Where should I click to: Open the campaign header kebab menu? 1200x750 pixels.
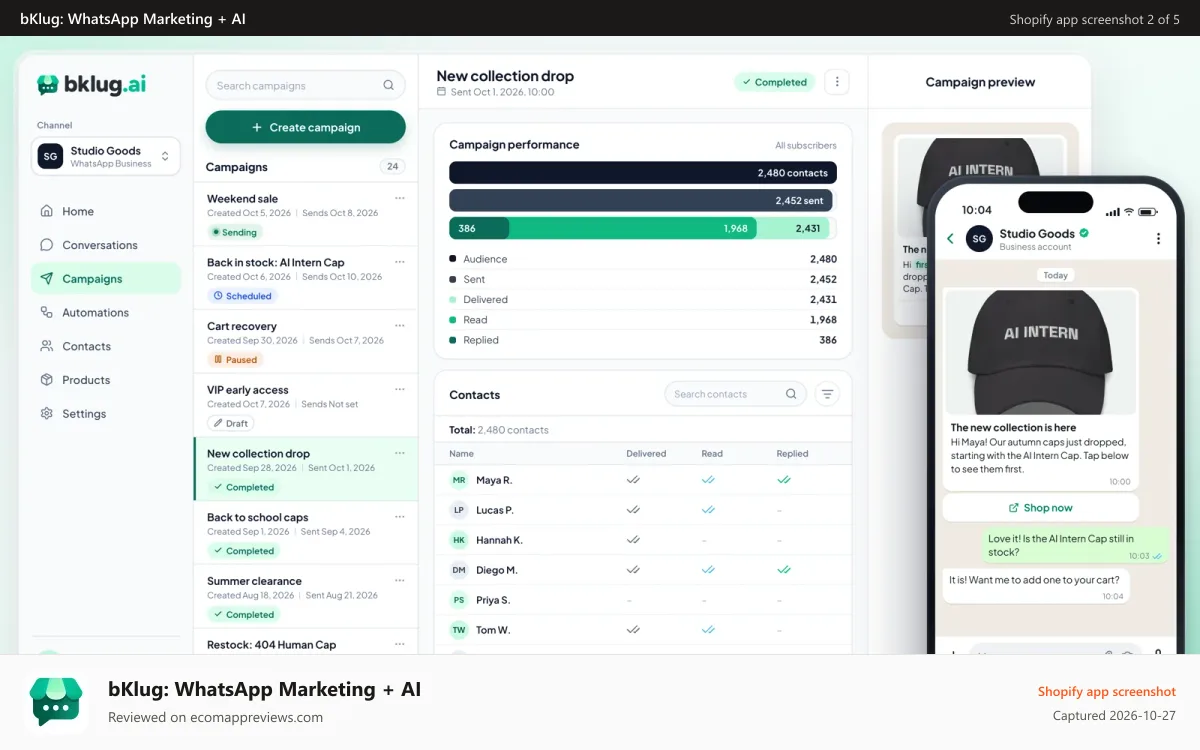coord(837,82)
